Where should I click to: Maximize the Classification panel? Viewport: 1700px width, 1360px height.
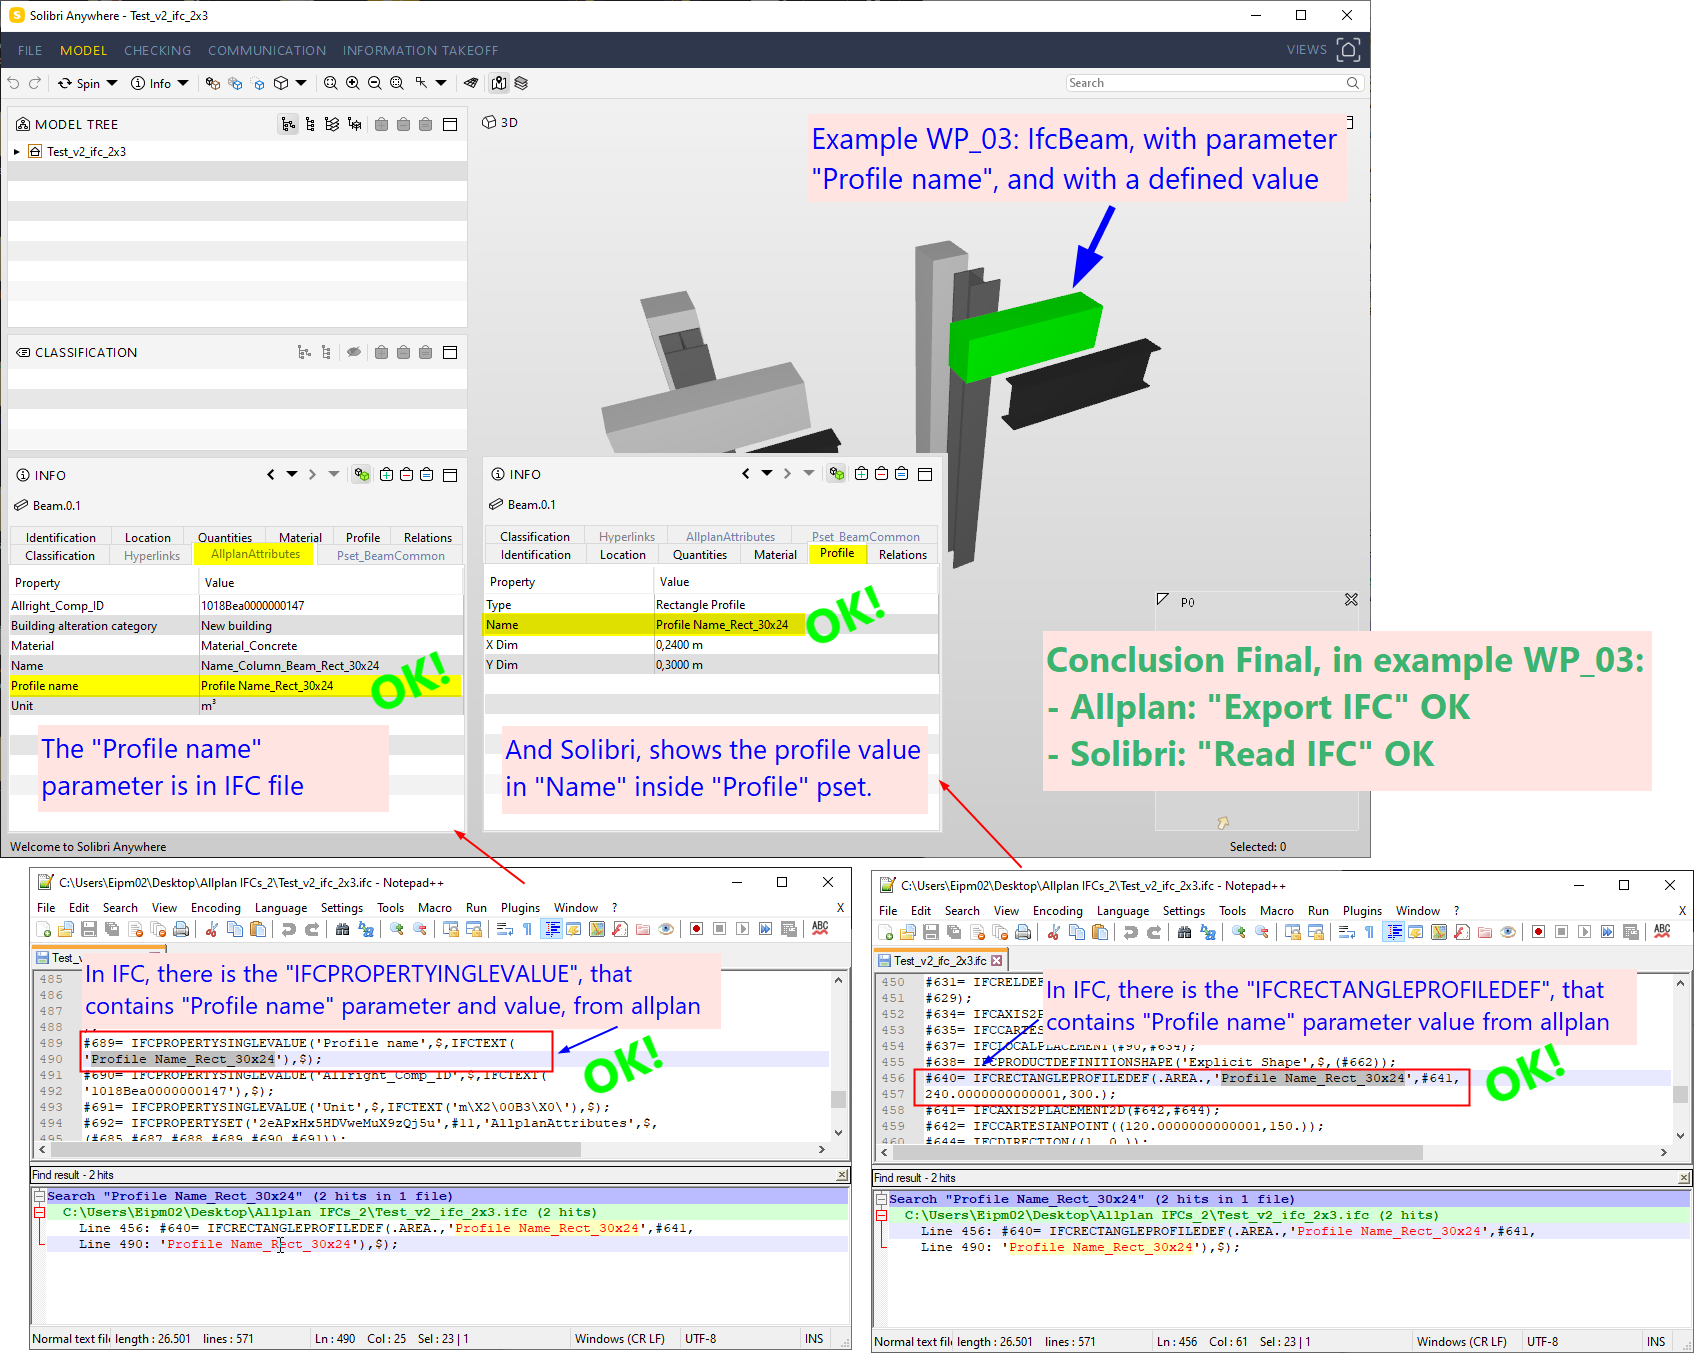450,352
